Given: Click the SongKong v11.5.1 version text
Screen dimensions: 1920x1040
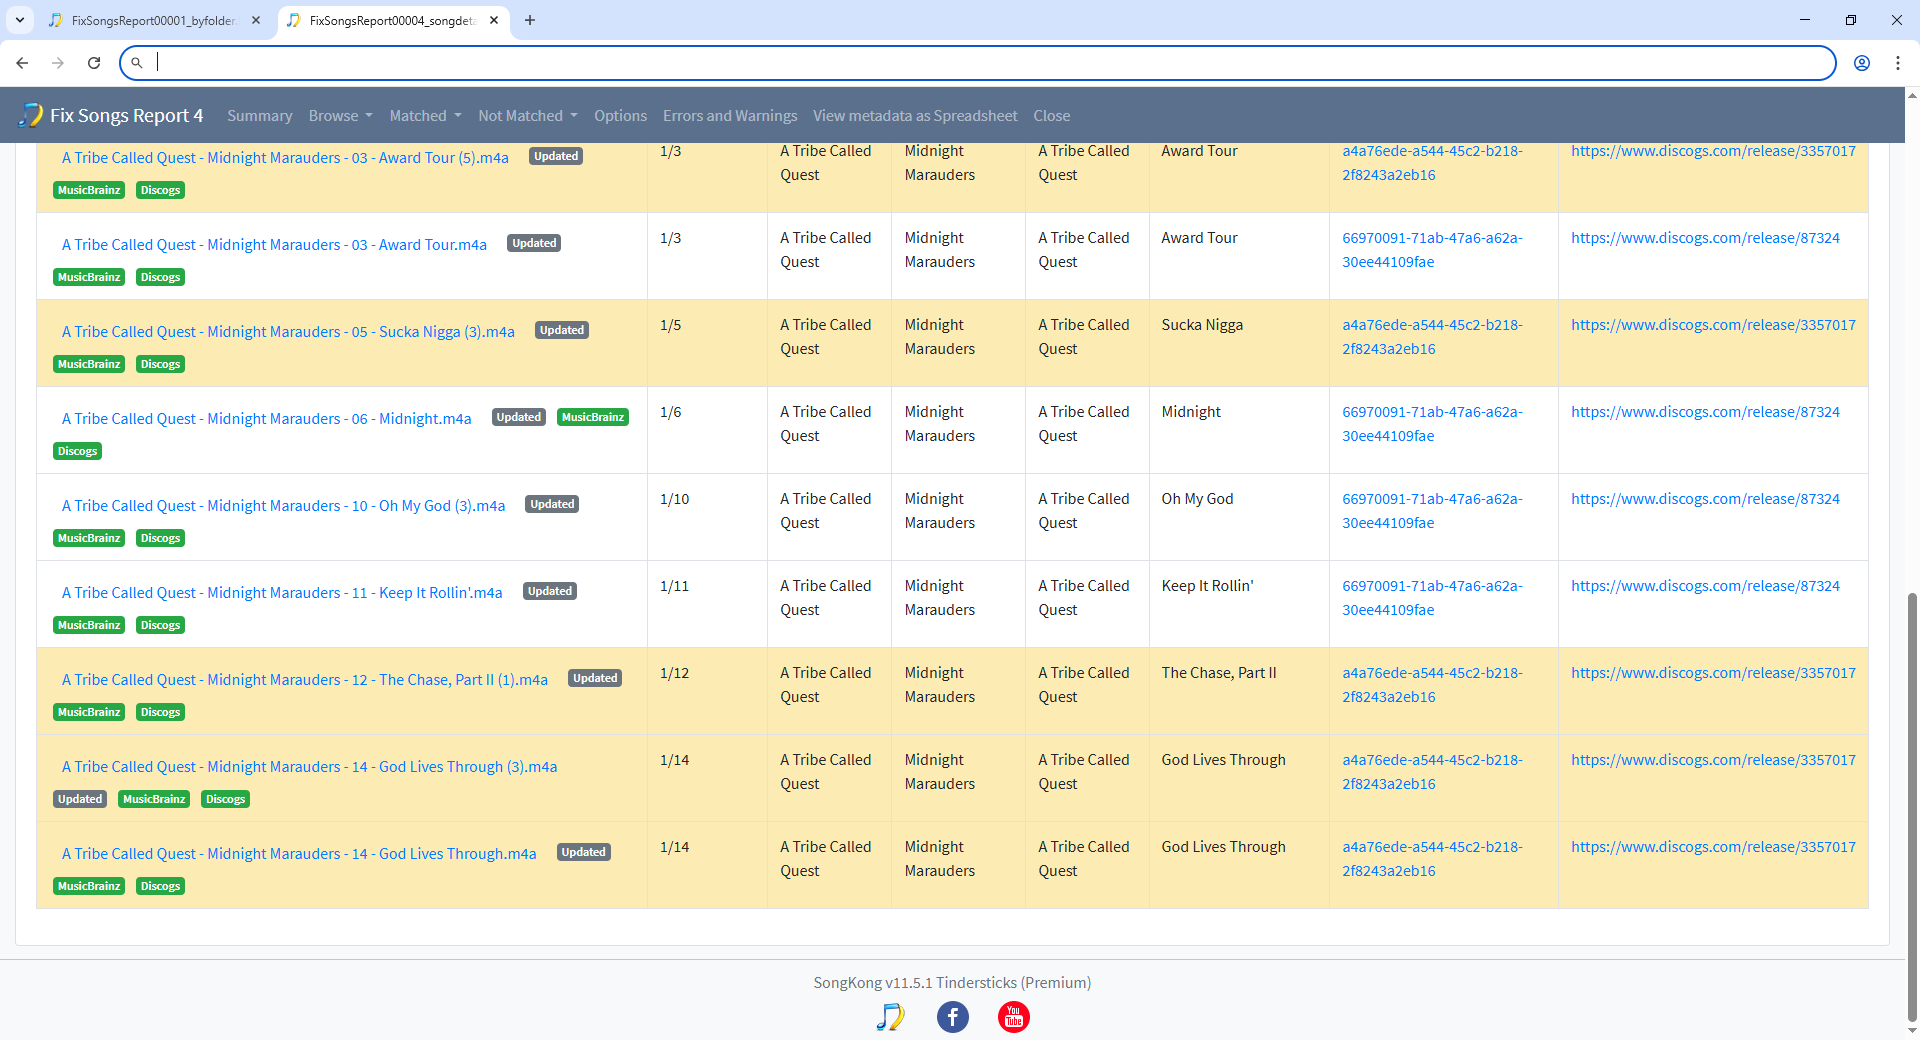Looking at the screenshot, I should tap(952, 982).
